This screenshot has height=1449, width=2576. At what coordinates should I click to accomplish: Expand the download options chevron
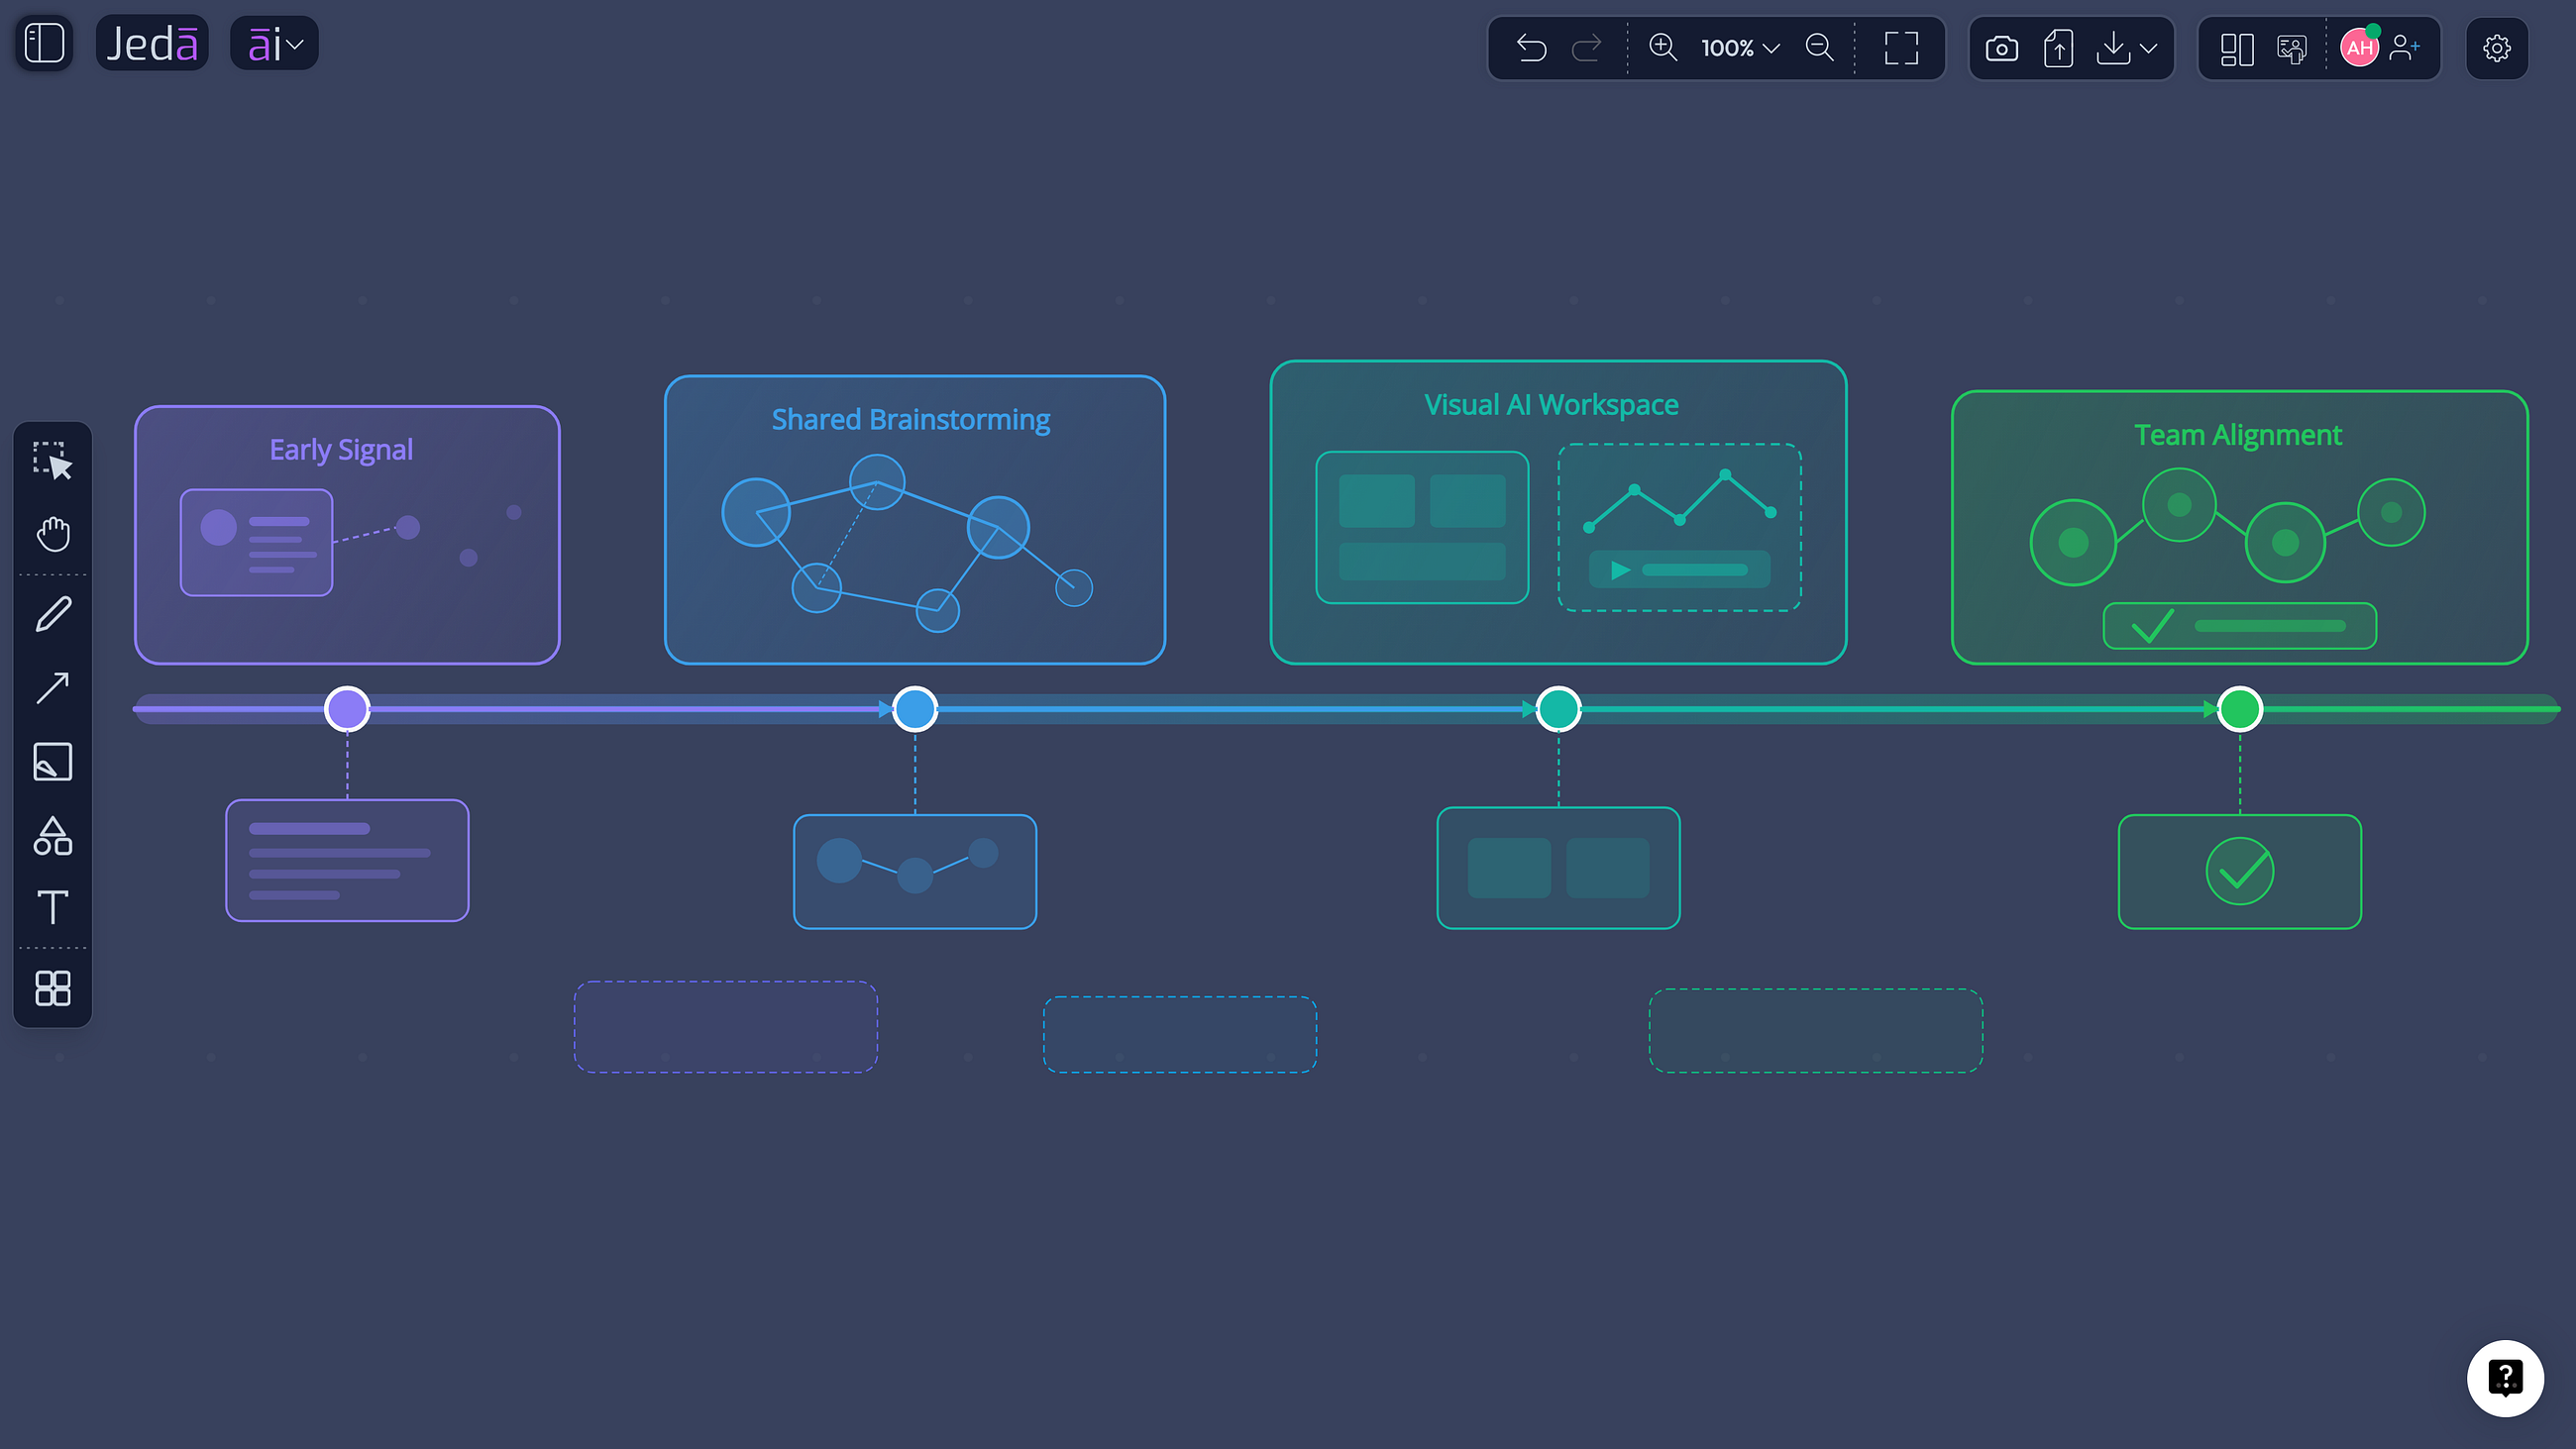pos(2148,48)
